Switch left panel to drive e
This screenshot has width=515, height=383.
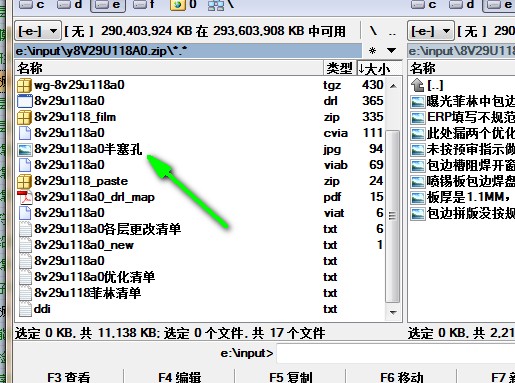click(x=108, y=5)
